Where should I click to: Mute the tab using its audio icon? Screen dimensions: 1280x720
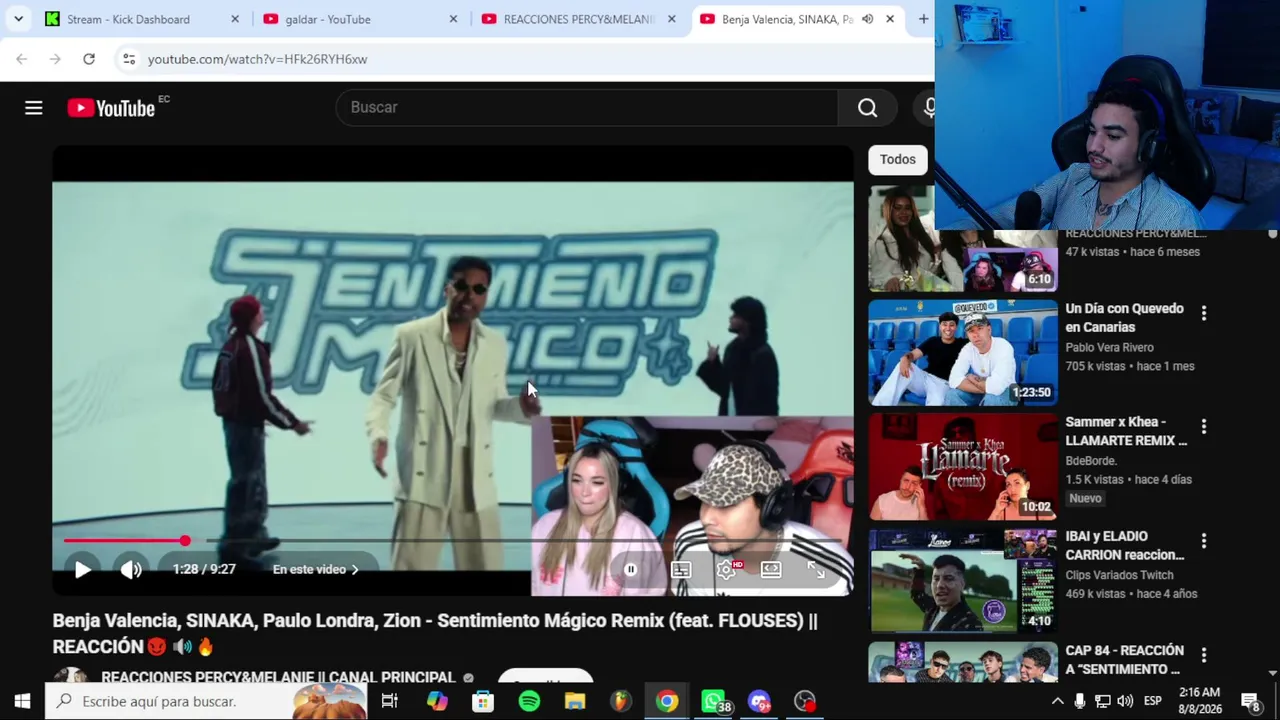point(867,19)
